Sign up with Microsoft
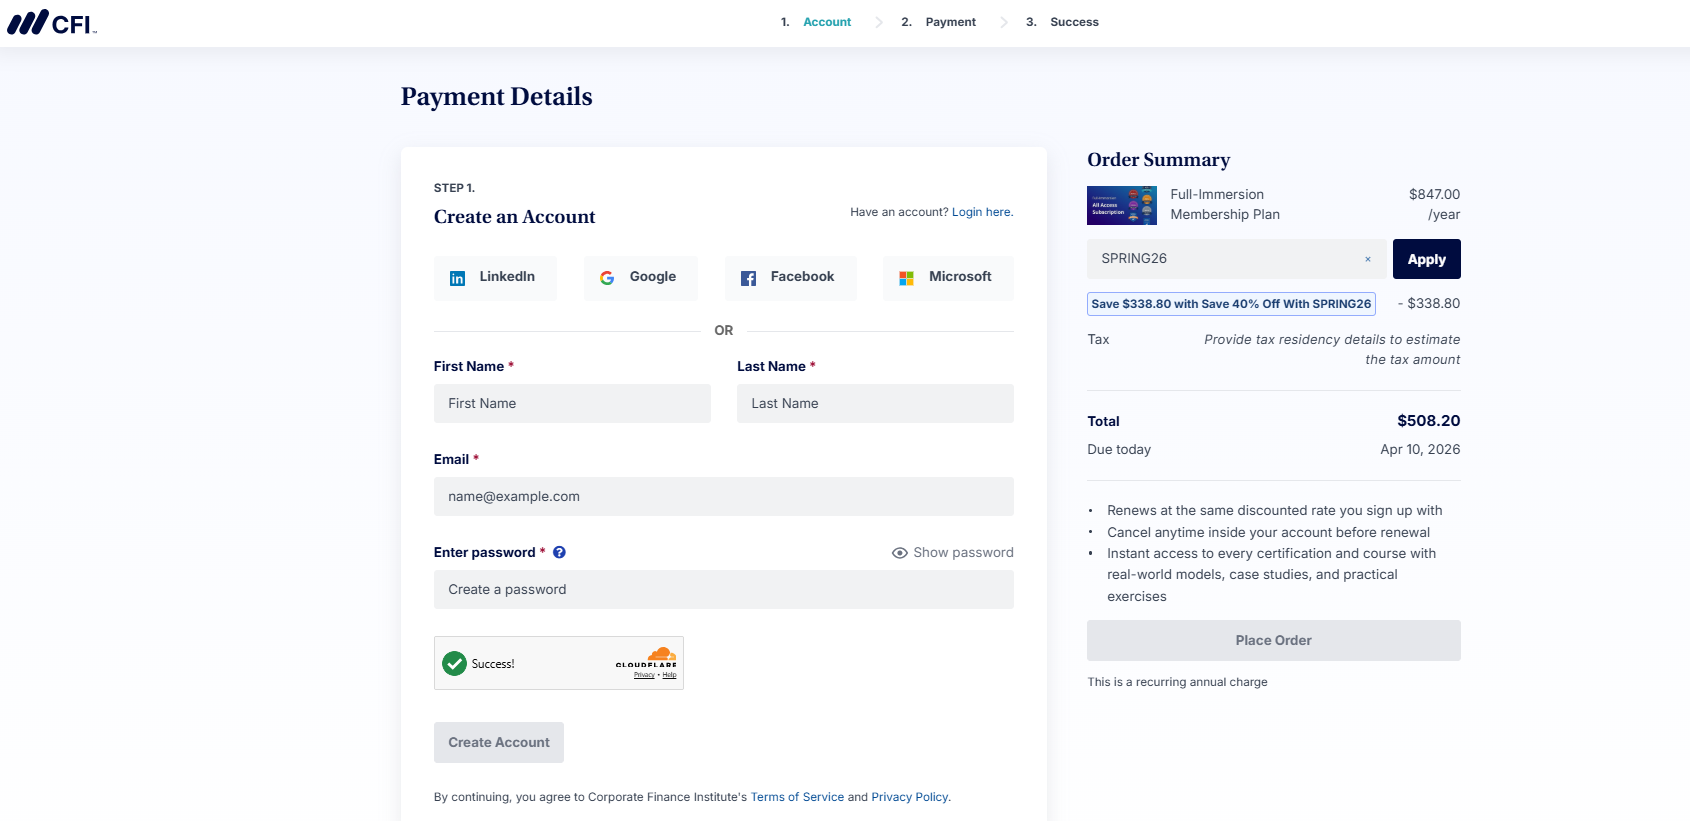 tap(948, 278)
